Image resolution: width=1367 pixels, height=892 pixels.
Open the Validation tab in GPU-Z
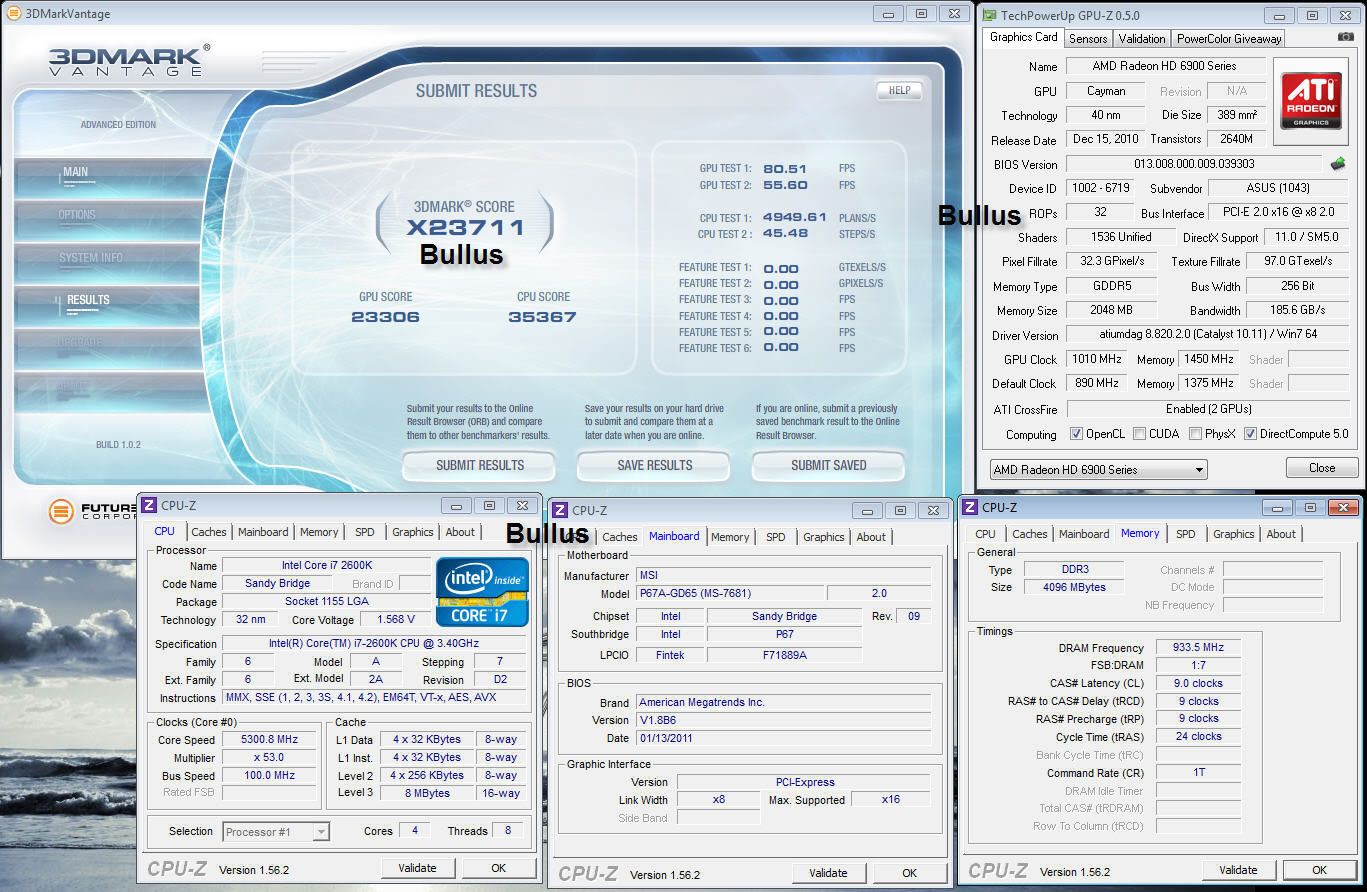coord(1141,39)
